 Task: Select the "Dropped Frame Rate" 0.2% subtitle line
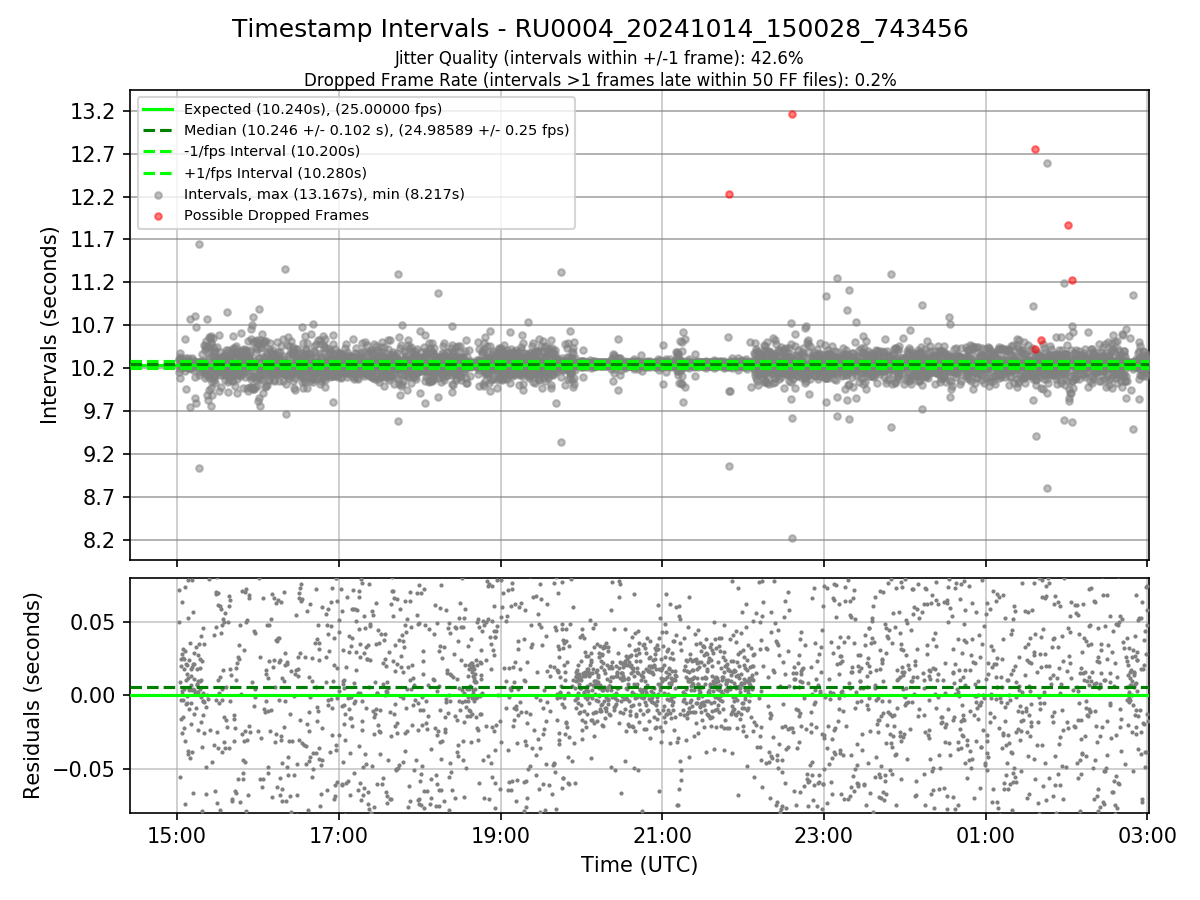(x=600, y=79)
